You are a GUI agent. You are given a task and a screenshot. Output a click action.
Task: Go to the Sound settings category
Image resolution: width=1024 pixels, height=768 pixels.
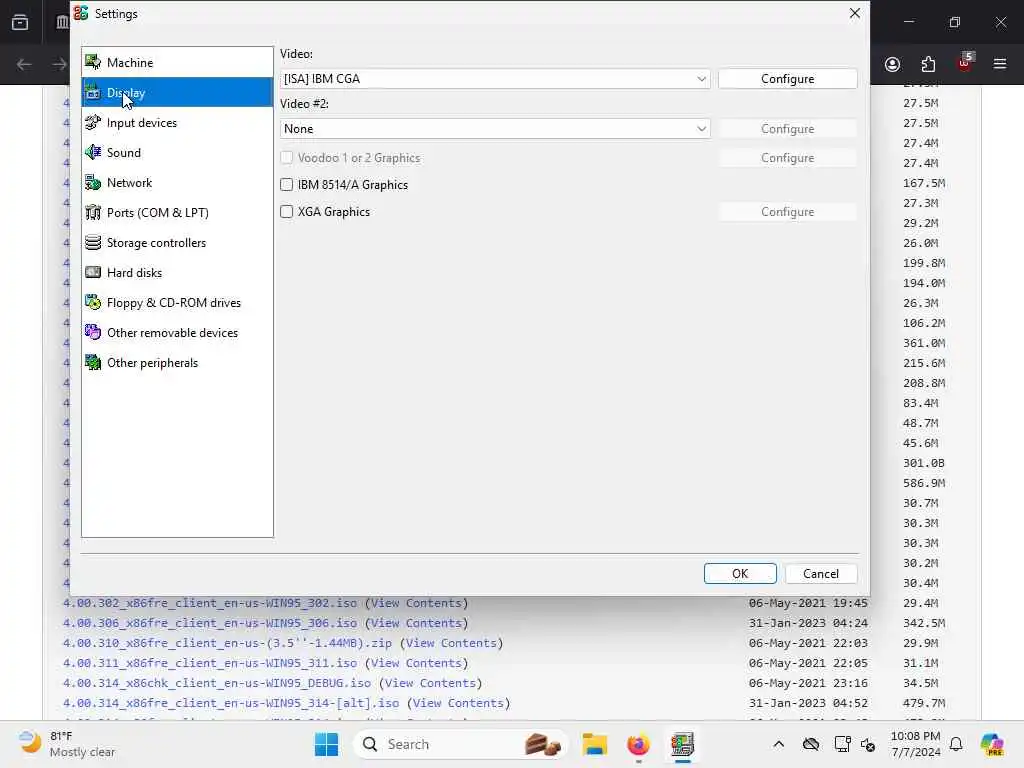tap(177, 153)
